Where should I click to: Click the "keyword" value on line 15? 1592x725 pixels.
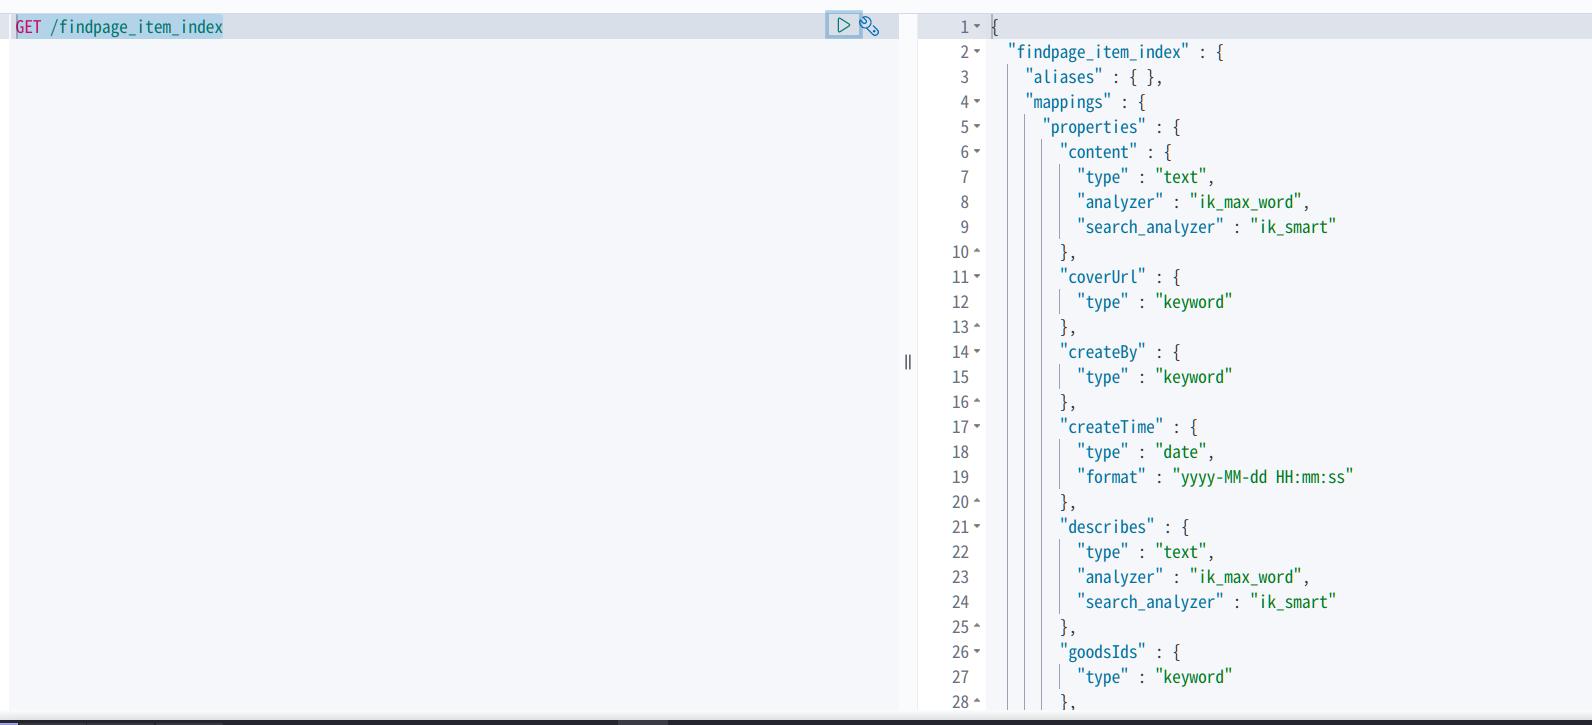(1194, 377)
